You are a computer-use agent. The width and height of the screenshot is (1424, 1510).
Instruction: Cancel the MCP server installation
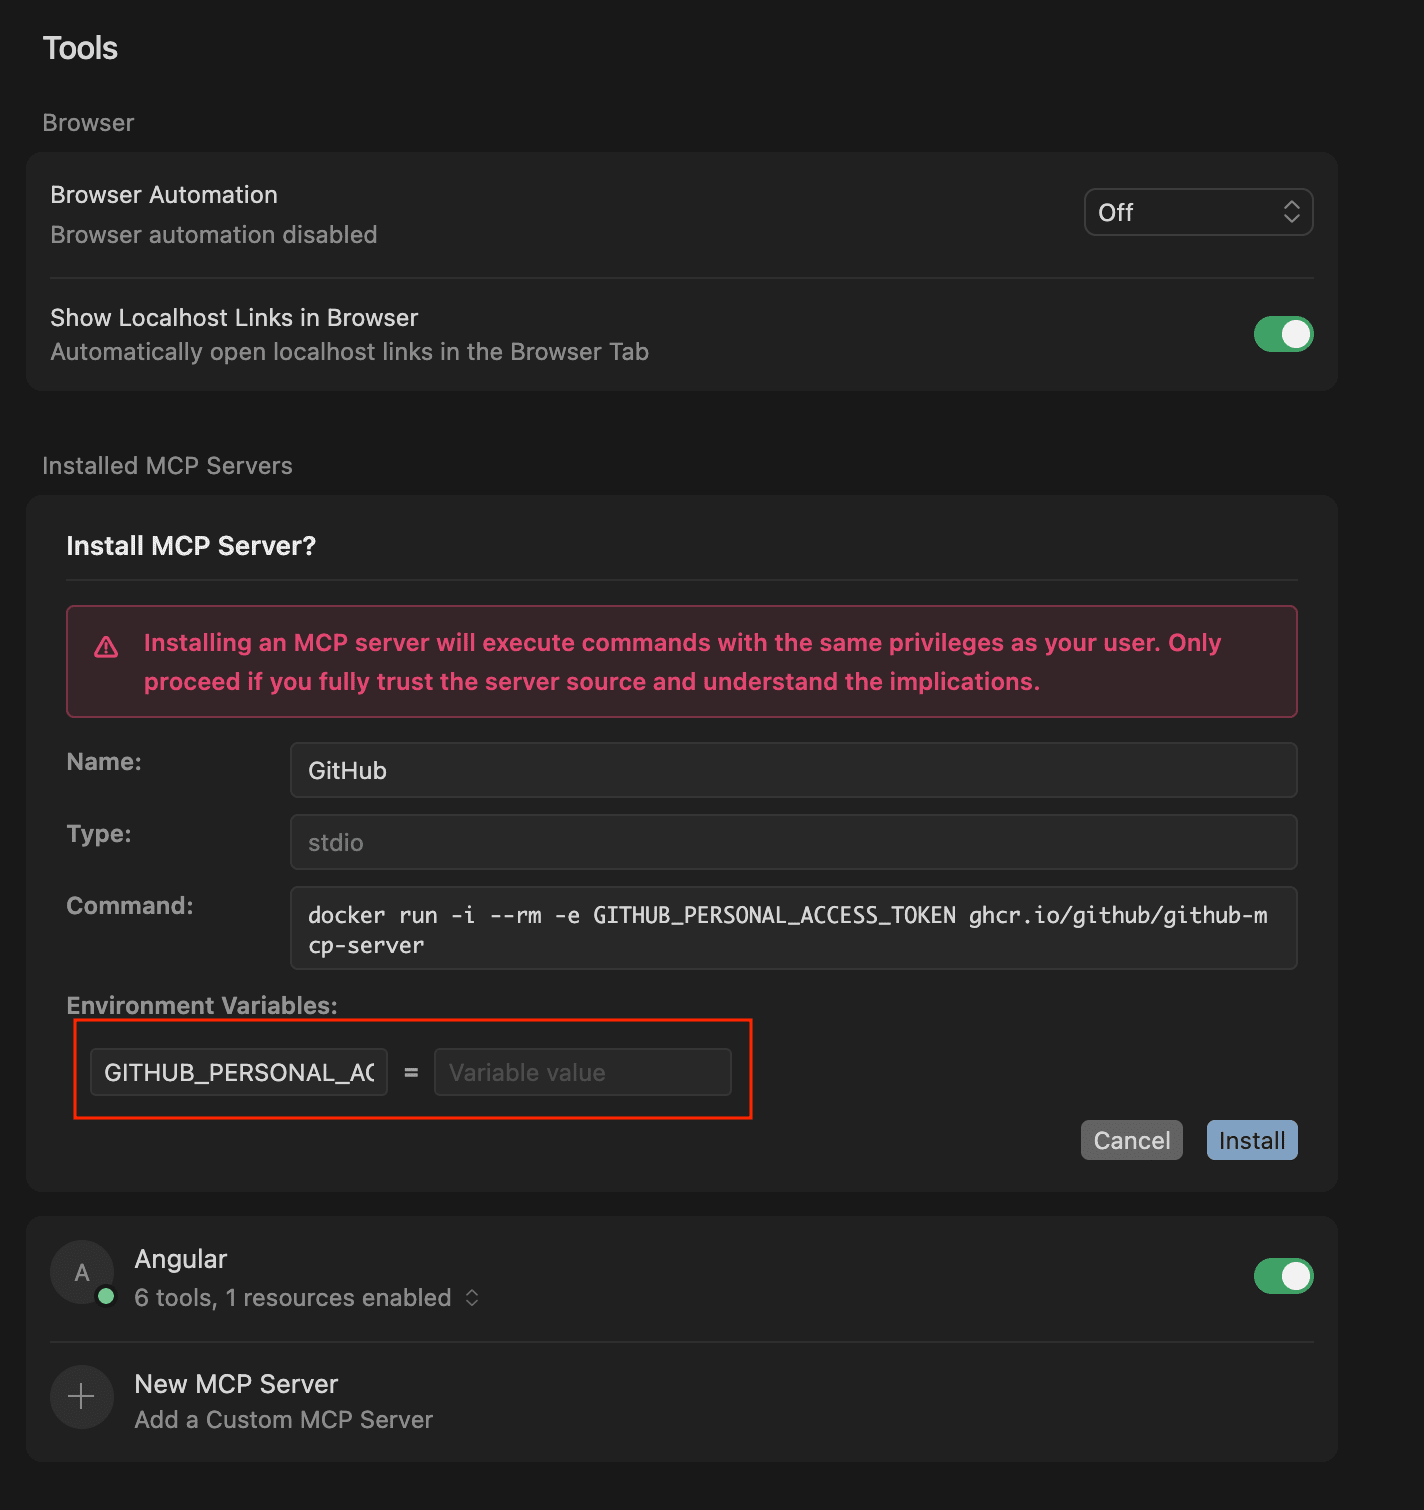pos(1131,1140)
